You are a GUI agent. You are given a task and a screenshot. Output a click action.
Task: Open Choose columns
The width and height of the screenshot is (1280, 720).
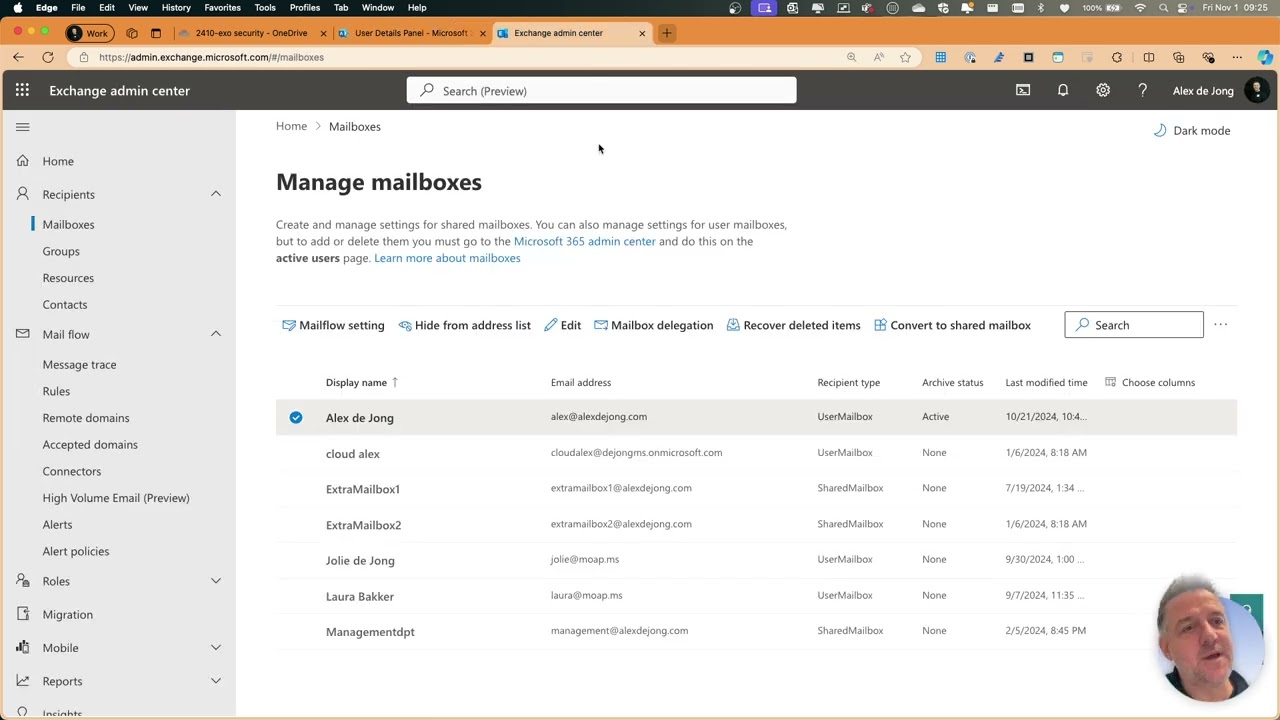(x=1150, y=382)
